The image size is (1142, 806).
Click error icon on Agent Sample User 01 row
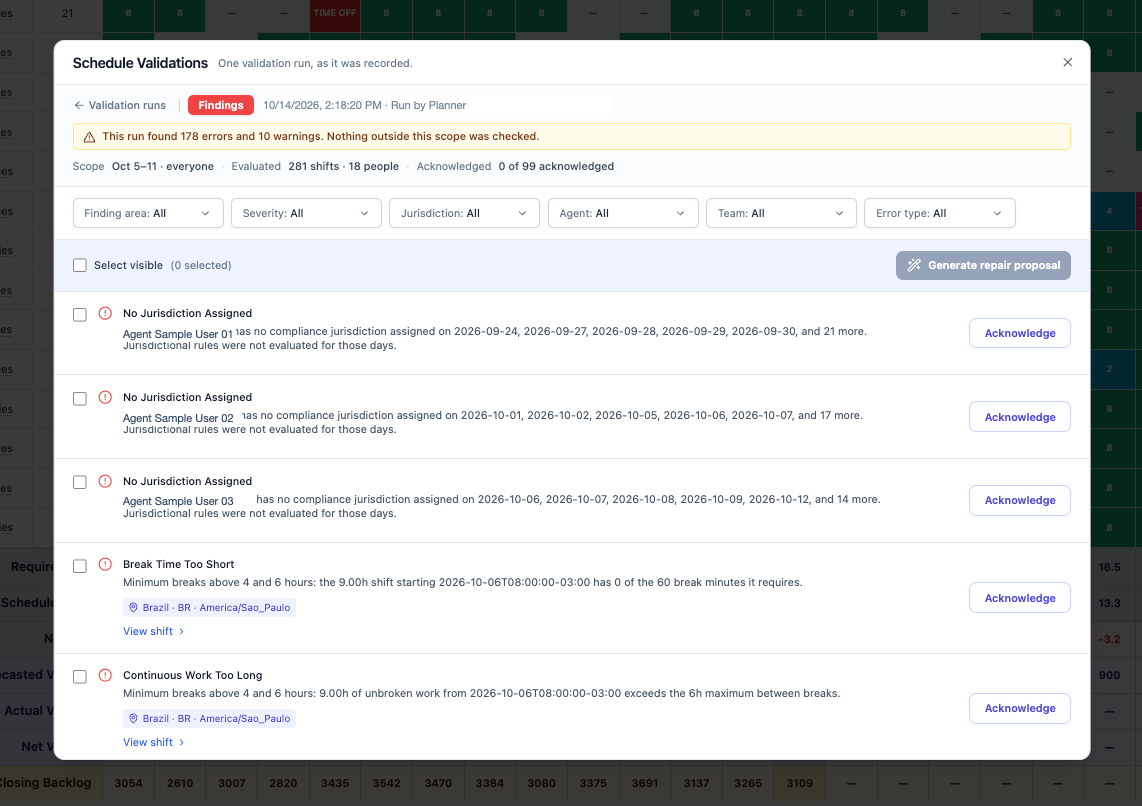pyautogui.click(x=105, y=313)
